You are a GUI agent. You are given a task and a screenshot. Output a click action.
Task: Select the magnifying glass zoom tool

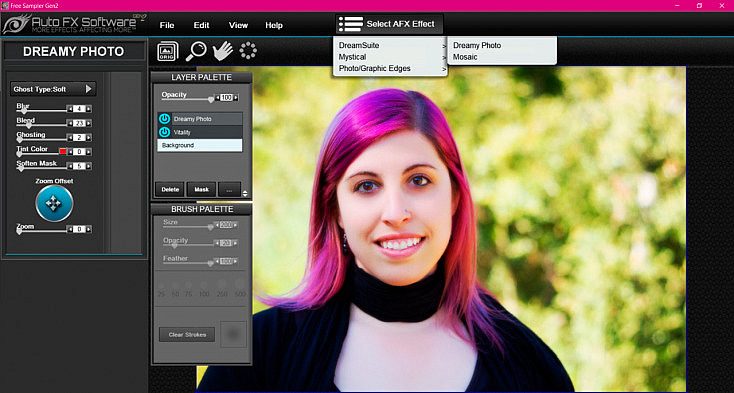pos(196,51)
